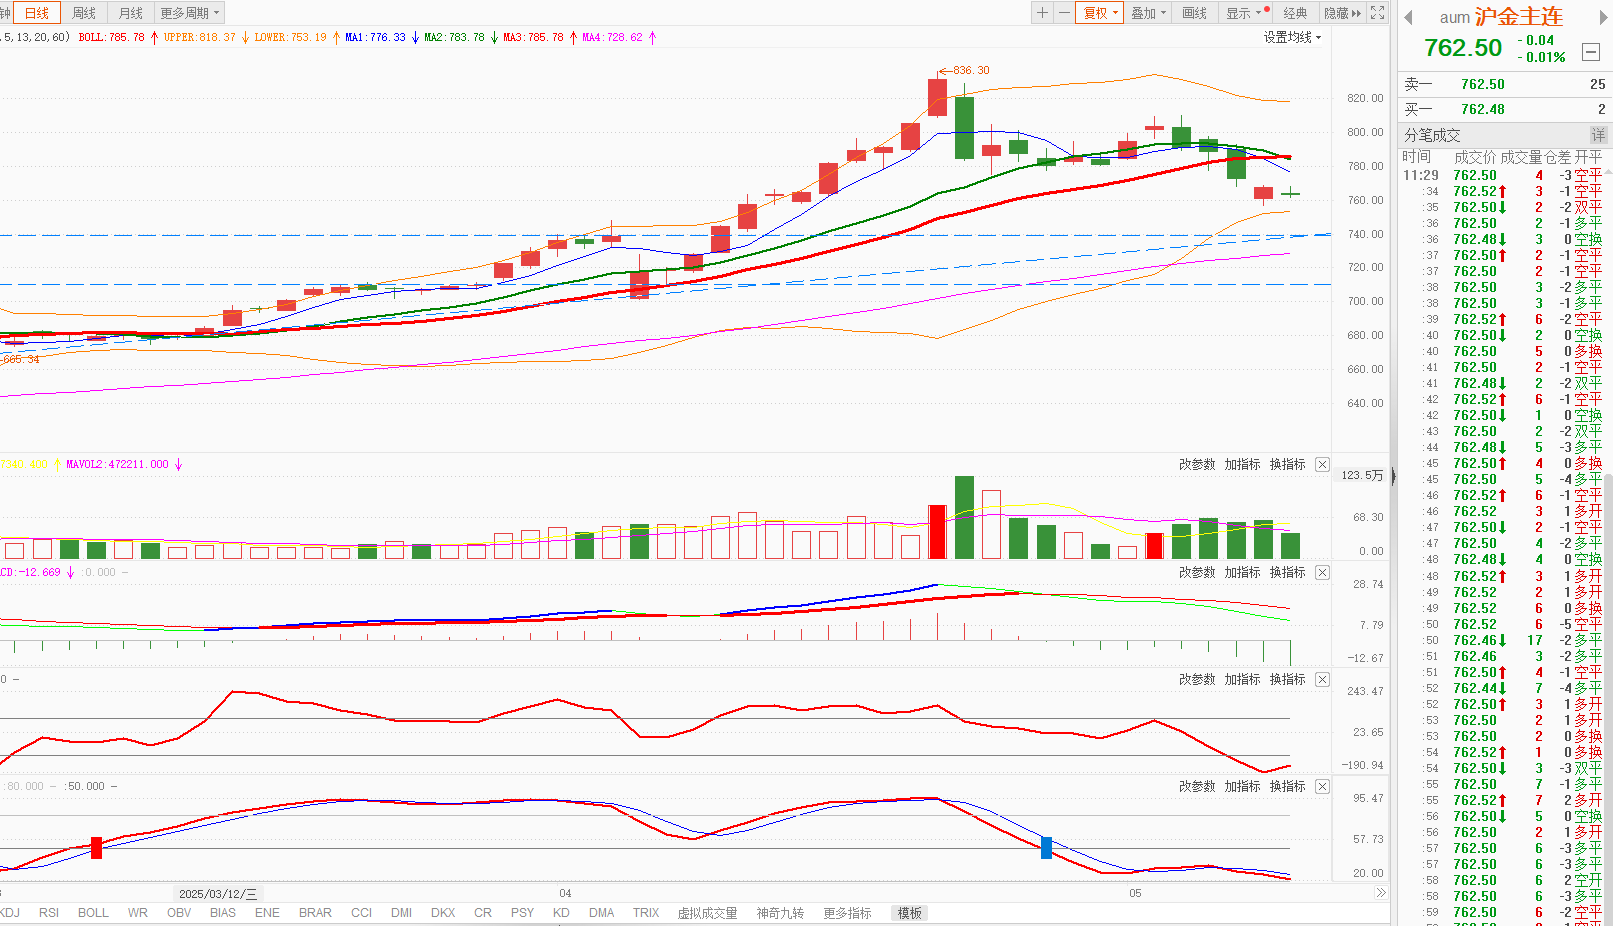This screenshot has height=926, width=1613.
Task: Zoom in chart with plus icon
Action: click(x=1042, y=13)
